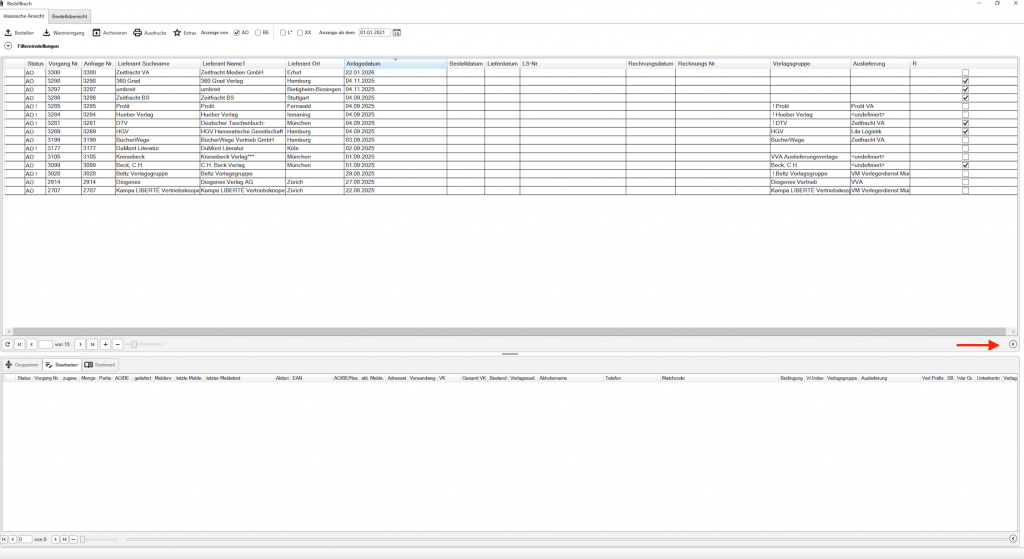This screenshot has height=559, width=1024.
Task: Enable the BE display checkbox
Action: (258, 33)
